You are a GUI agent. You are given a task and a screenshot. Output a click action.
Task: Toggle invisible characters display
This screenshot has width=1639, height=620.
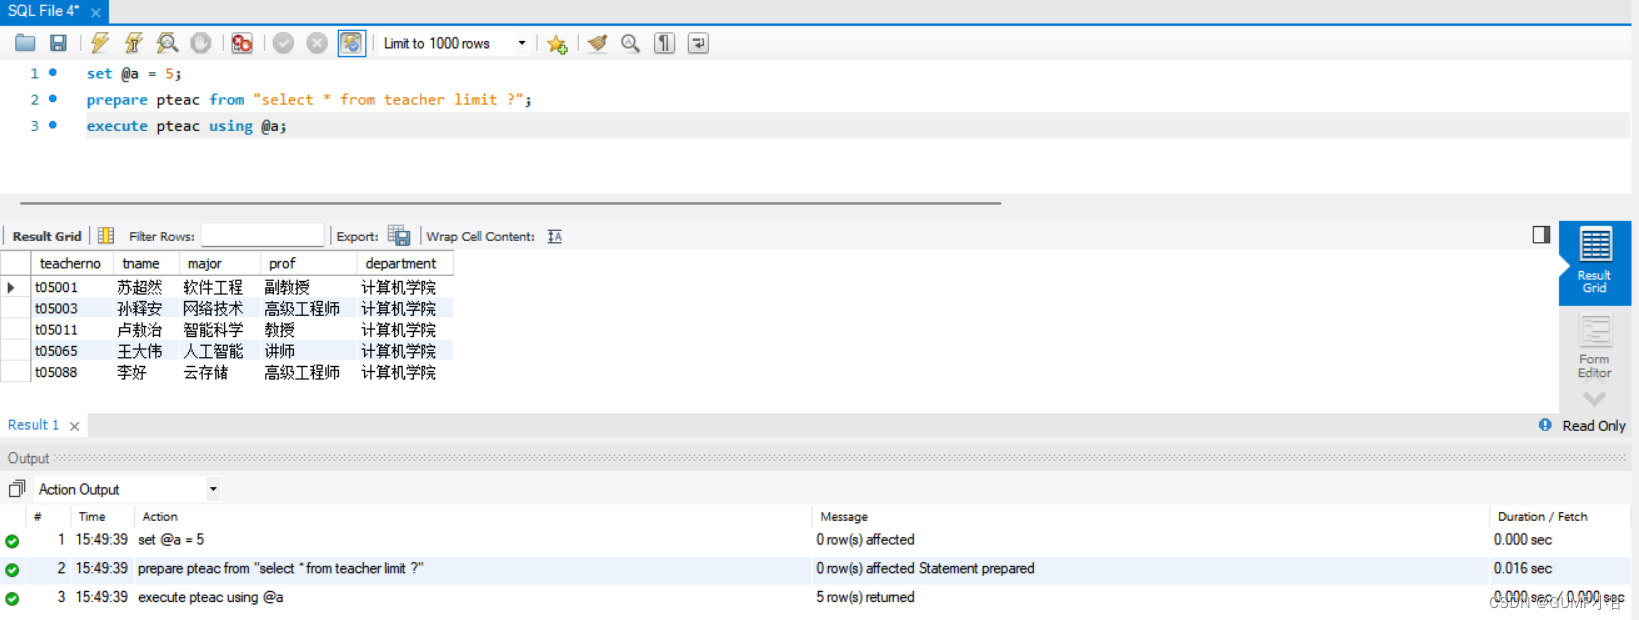coord(664,43)
